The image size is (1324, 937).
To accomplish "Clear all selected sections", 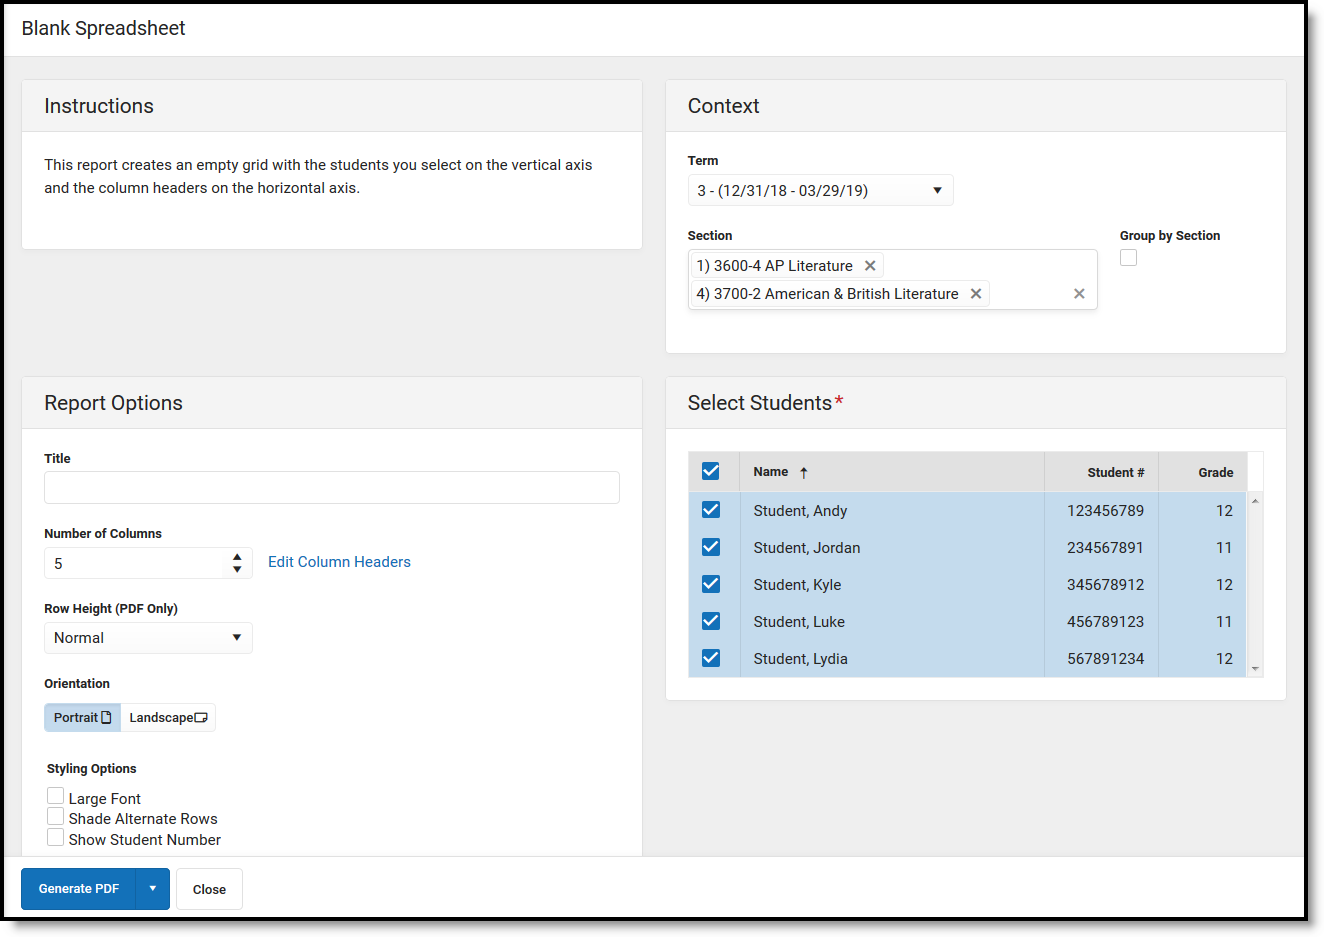I will (1079, 294).
